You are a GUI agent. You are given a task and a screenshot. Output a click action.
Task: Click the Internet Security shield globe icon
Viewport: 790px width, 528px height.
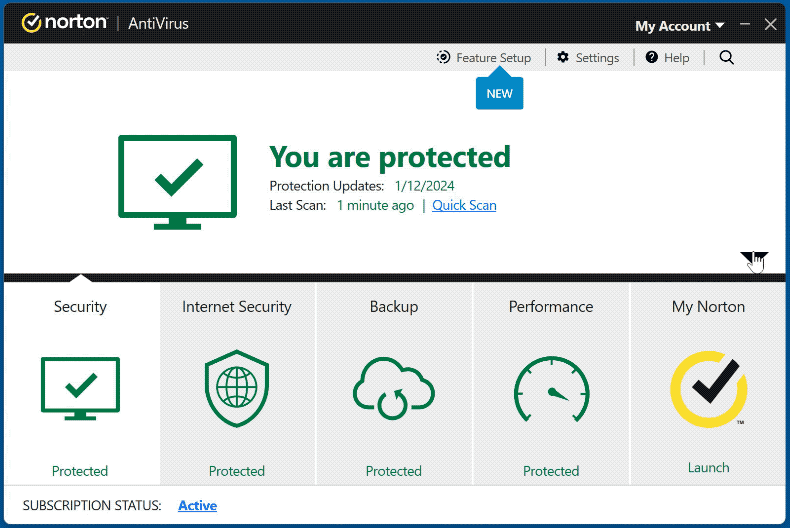[237, 388]
